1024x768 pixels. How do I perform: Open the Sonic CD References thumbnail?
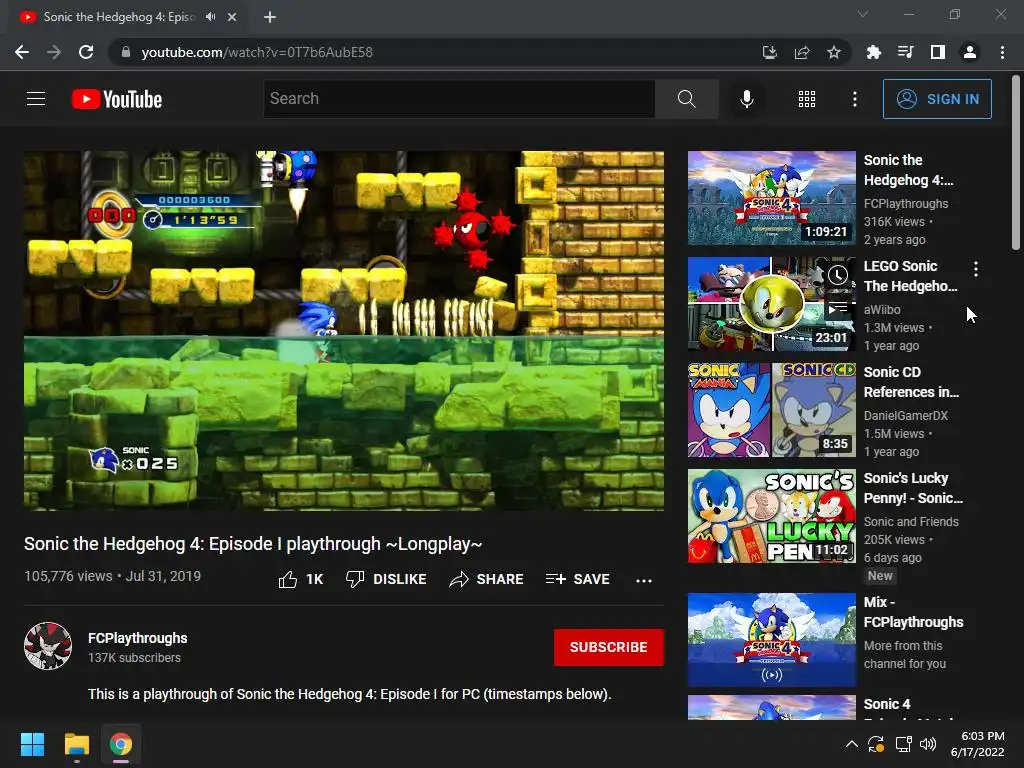coord(771,410)
